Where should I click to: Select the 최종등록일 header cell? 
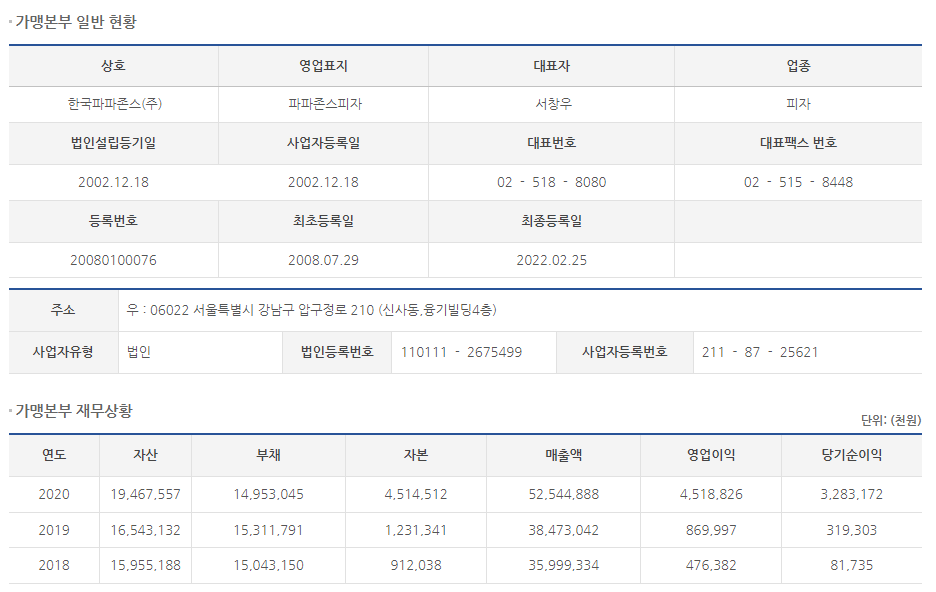click(552, 221)
